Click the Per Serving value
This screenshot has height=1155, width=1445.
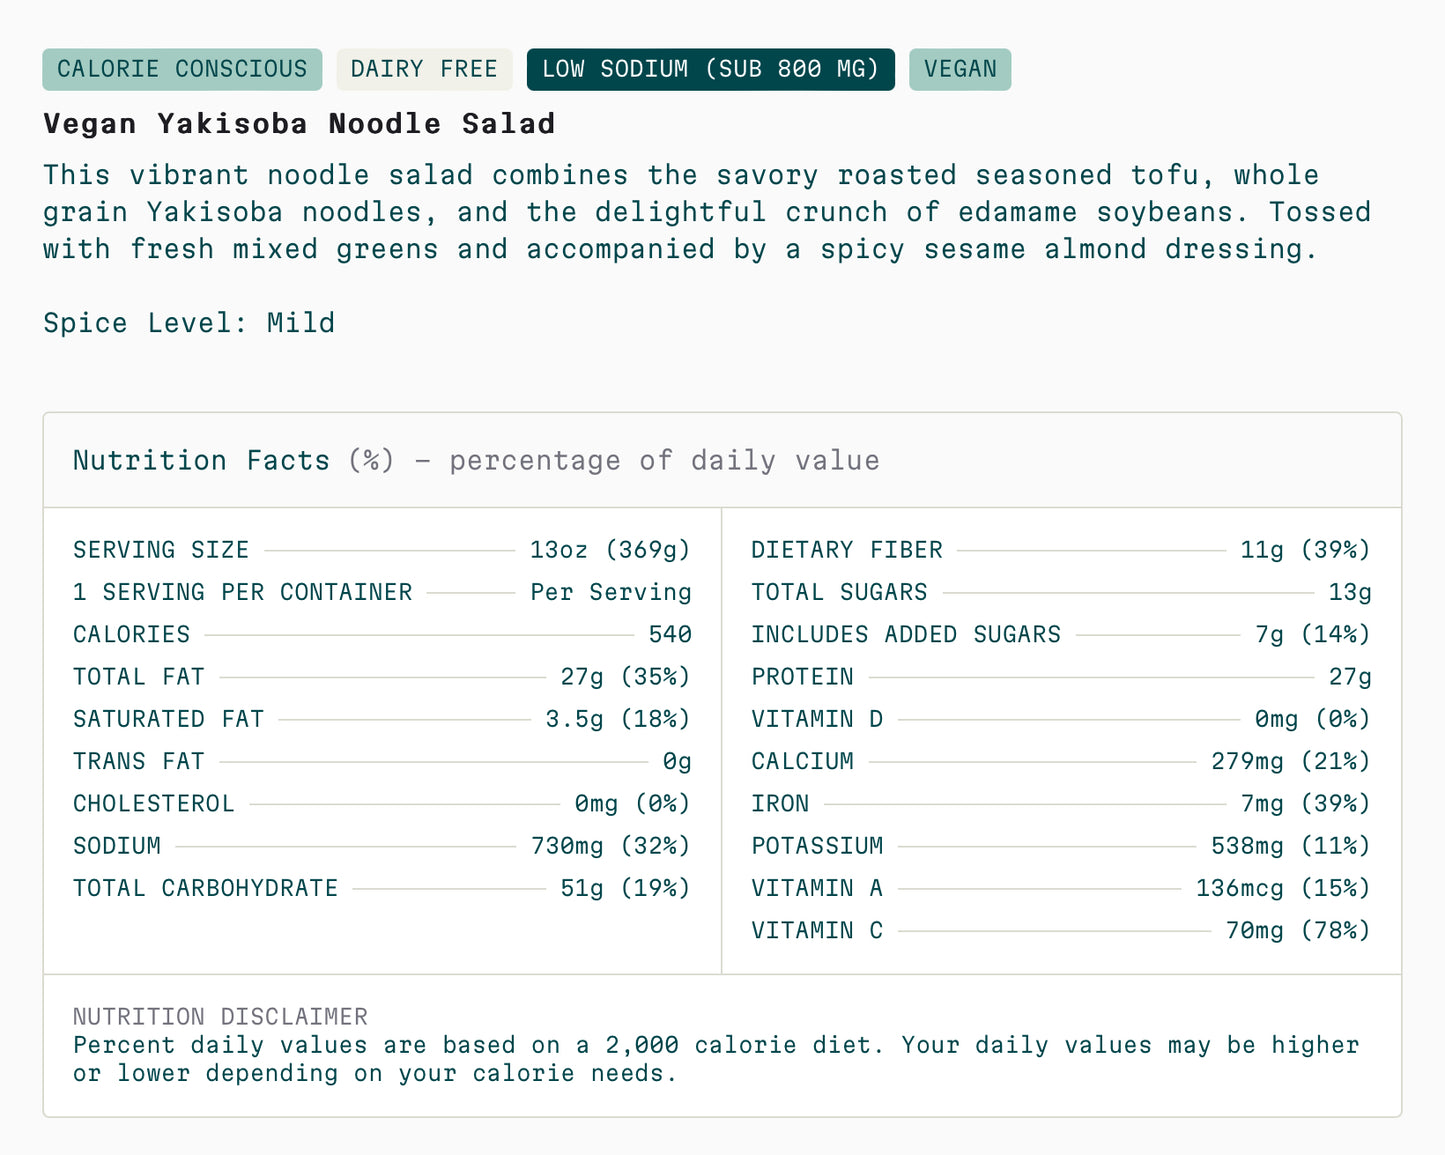611,592
